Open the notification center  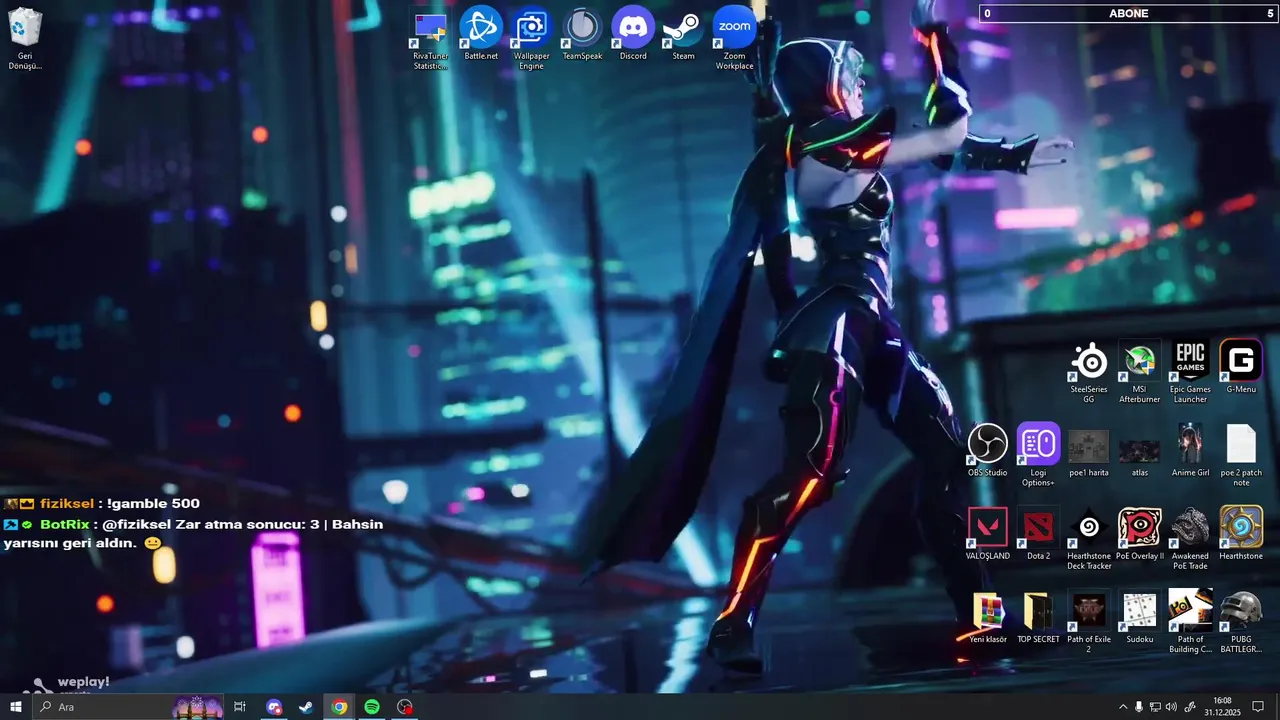pos(1258,707)
